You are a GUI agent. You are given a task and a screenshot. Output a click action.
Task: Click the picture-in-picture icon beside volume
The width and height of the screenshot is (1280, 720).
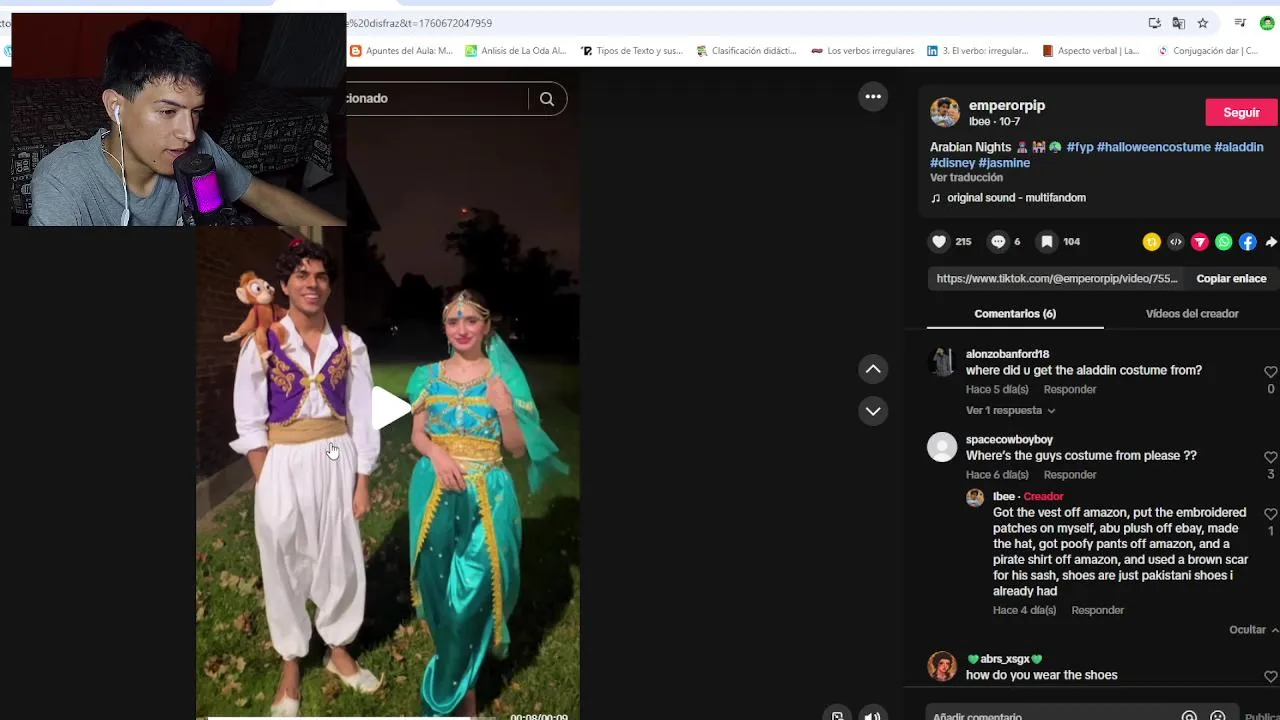coord(837,715)
